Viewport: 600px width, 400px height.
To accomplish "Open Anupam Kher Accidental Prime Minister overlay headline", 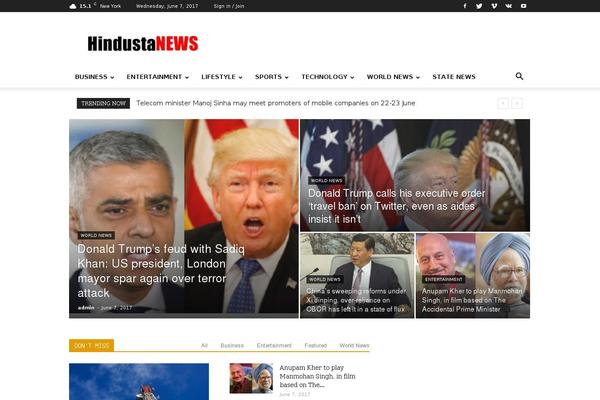I will pos(472,300).
